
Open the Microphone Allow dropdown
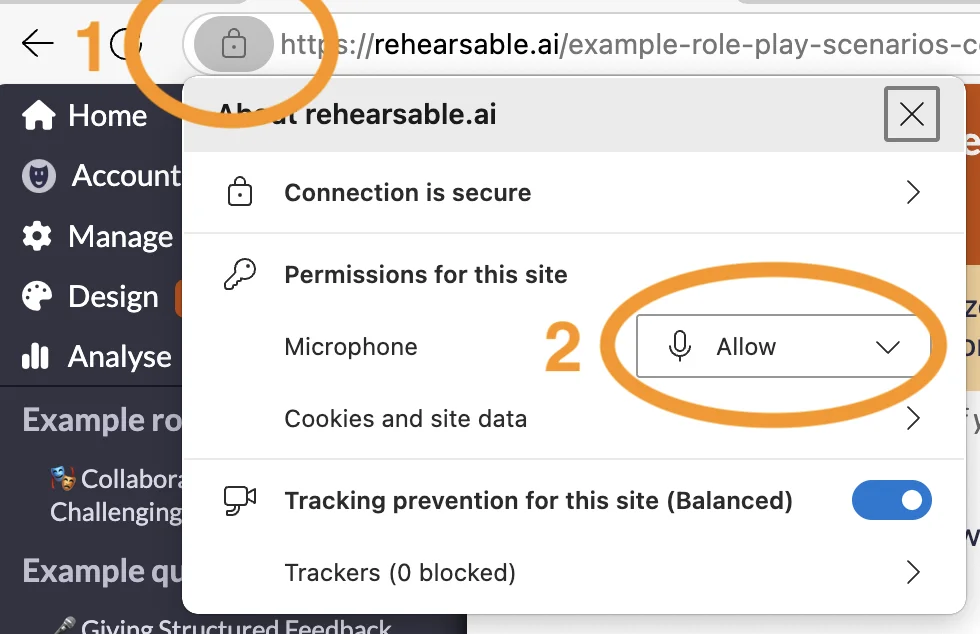point(783,346)
